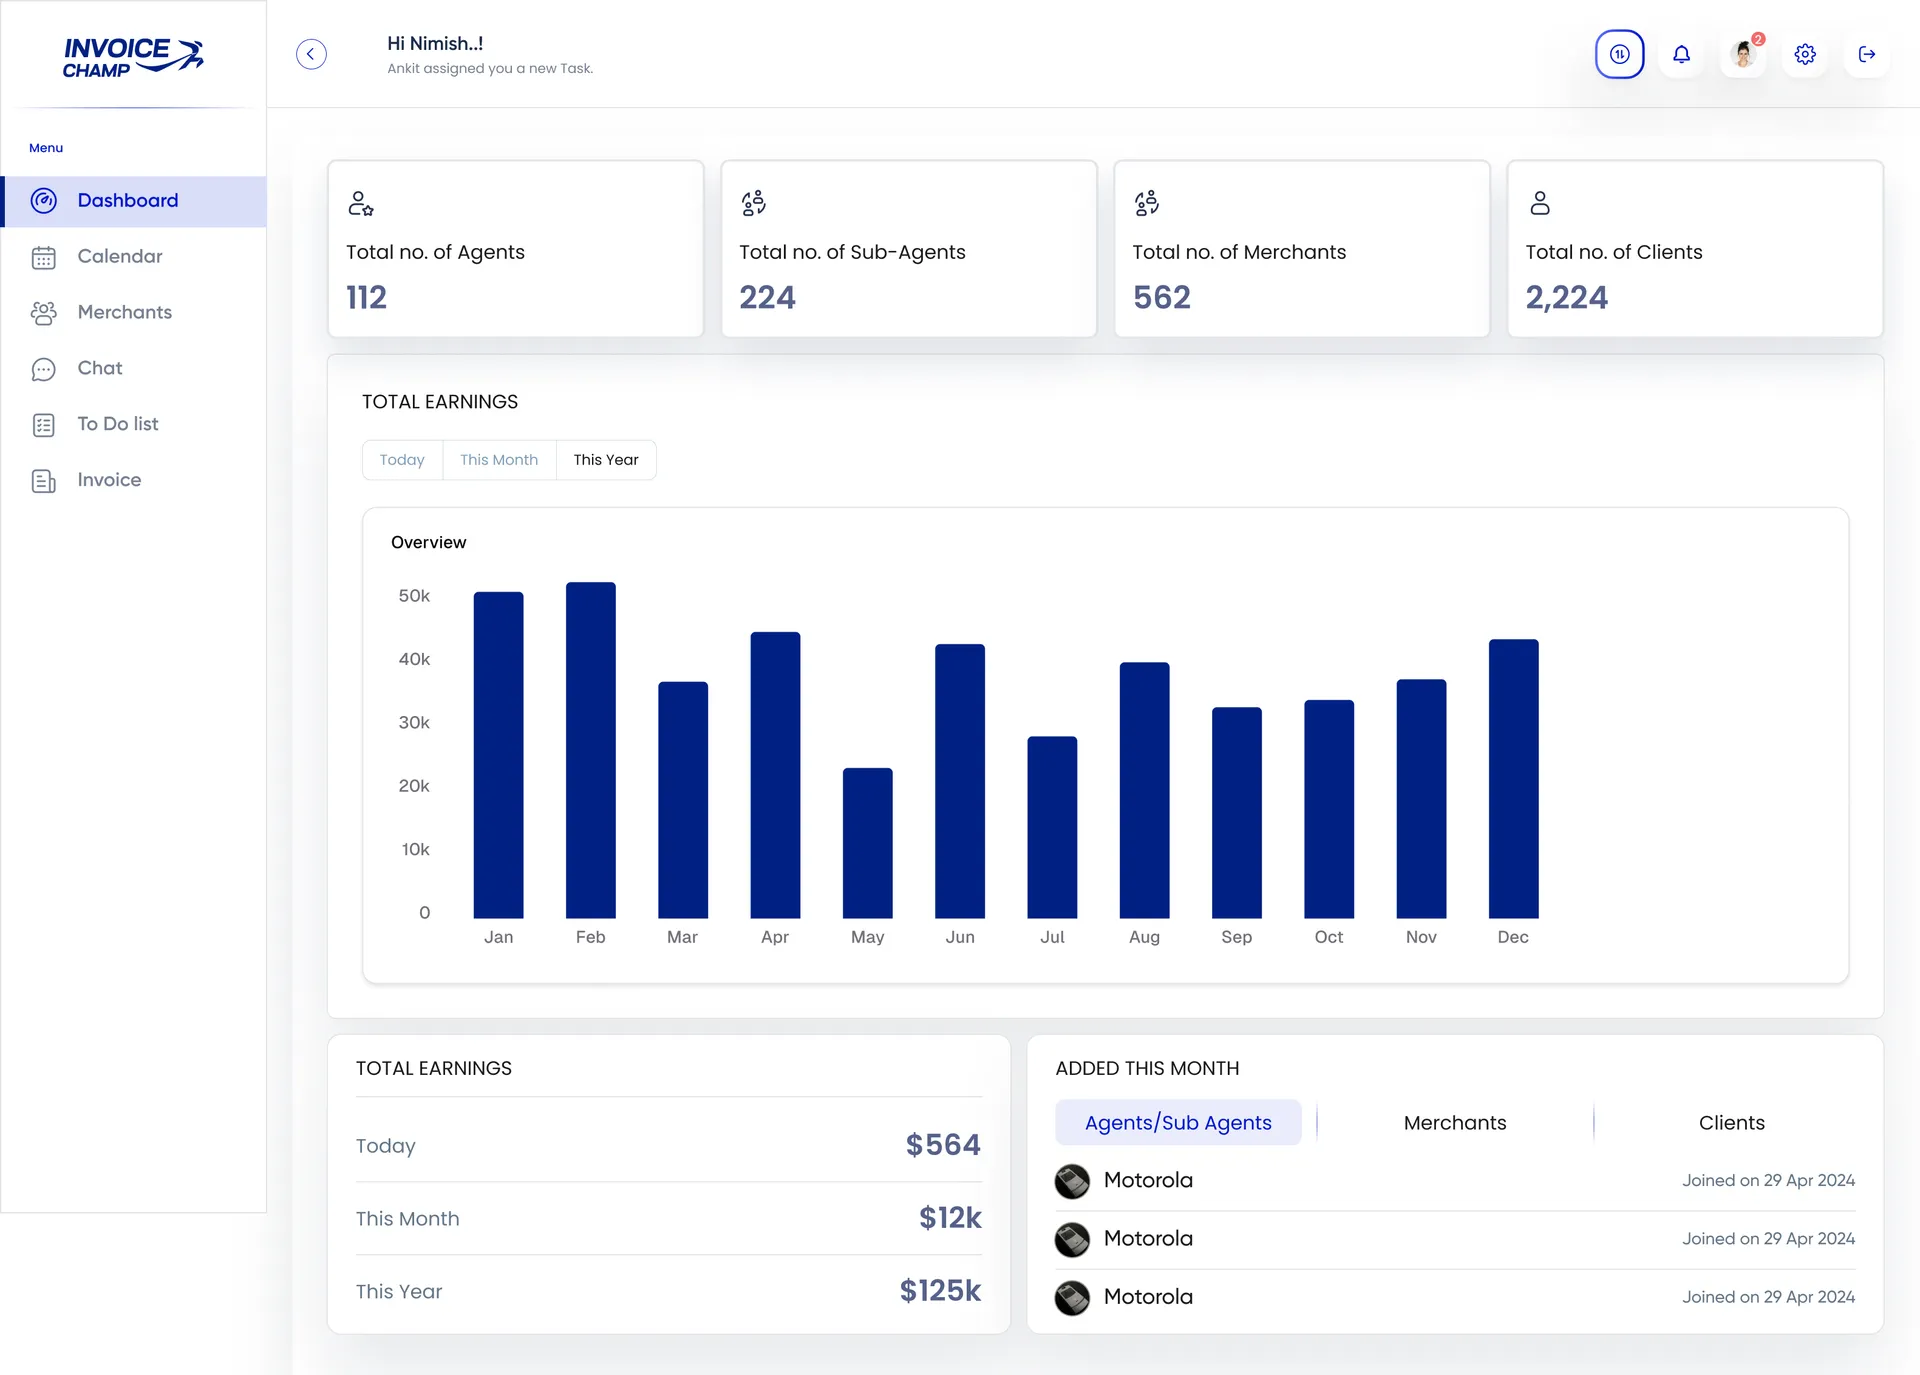Select the This Year earnings filter
The height and width of the screenshot is (1375, 1920).
tap(606, 460)
